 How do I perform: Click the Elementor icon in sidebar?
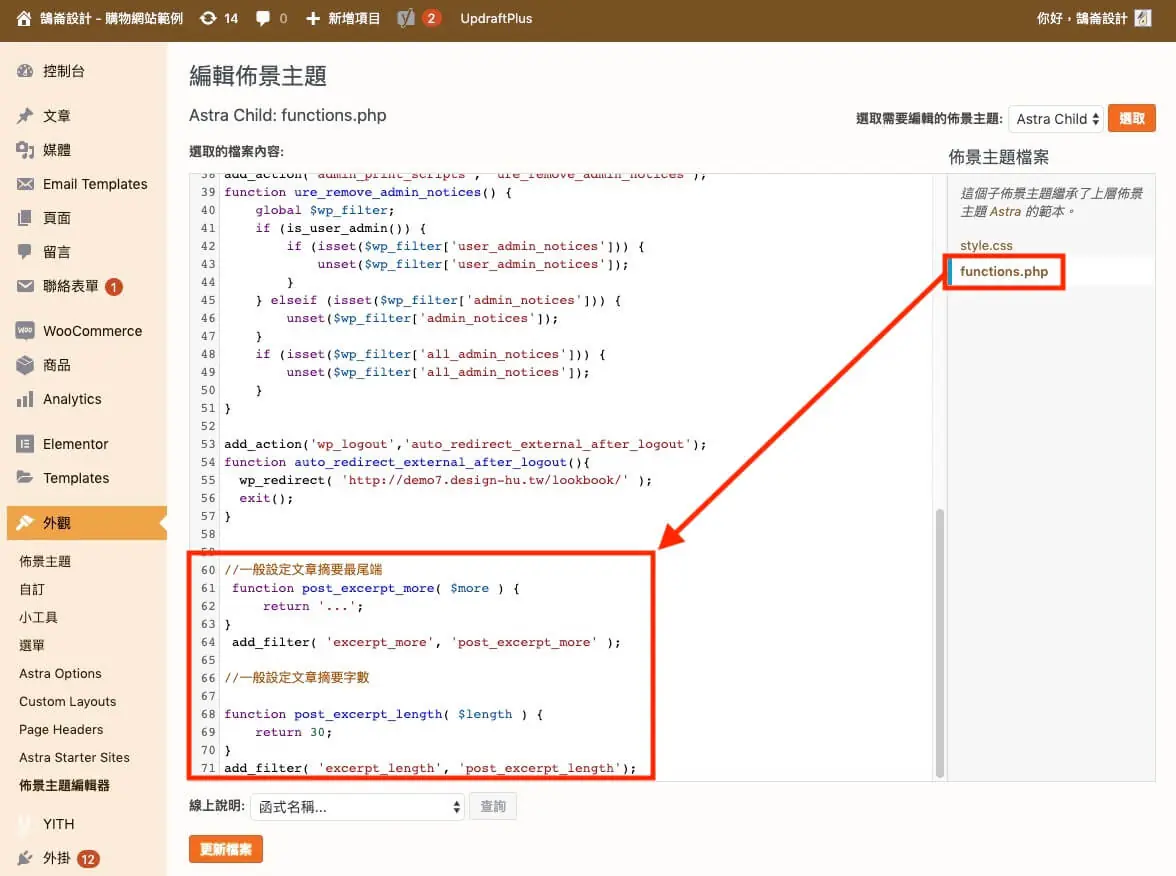coord(25,444)
